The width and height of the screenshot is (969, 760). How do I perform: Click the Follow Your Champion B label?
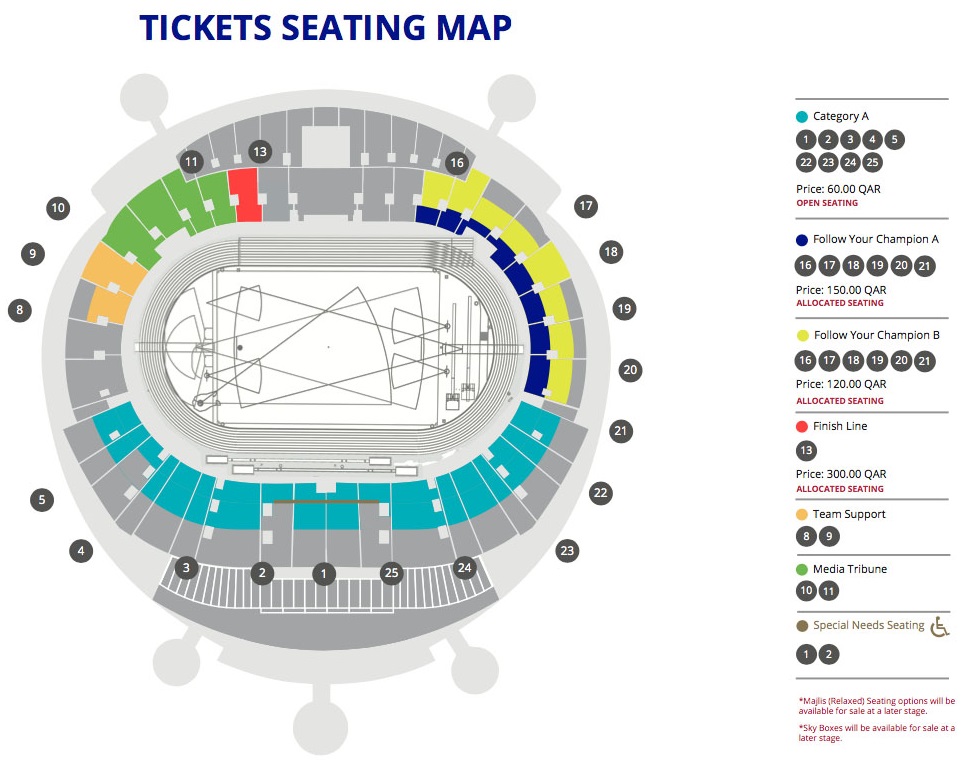click(x=877, y=336)
